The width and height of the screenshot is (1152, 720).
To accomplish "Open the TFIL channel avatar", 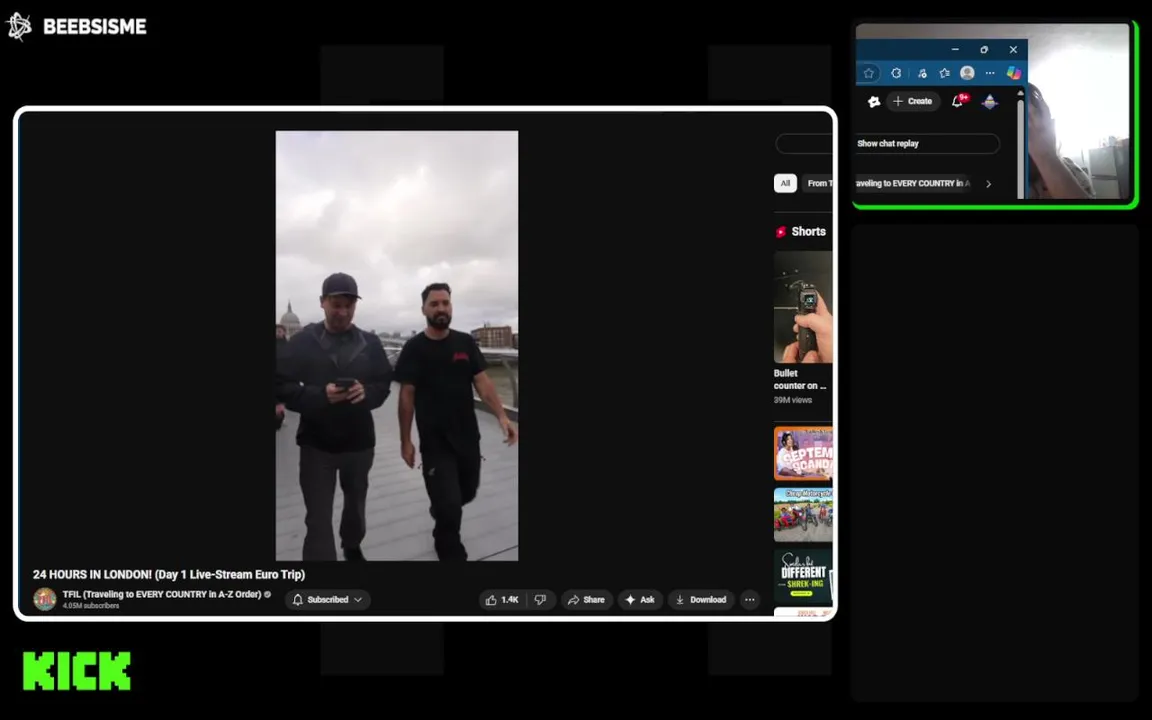I will 45,599.
